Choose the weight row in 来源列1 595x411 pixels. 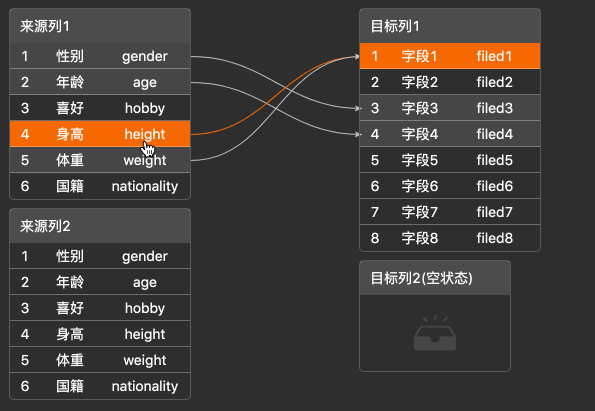(x=100, y=160)
